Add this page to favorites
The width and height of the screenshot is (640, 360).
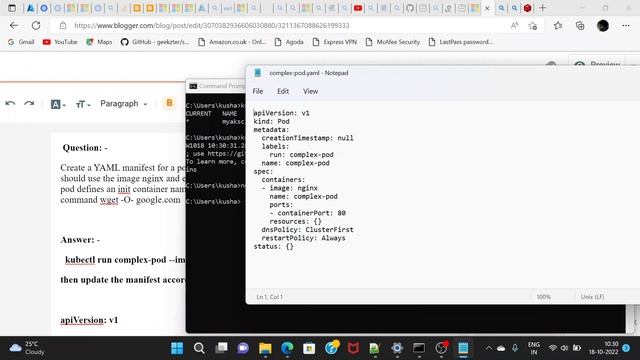pos(533,26)
